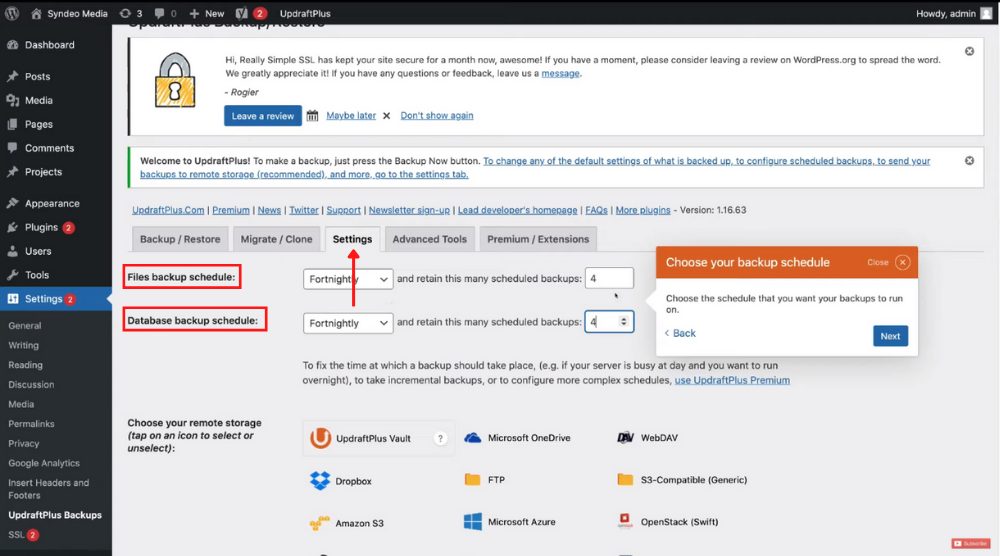Open the UpdraftPlus admin bar menu

click(x=305, y=13)
